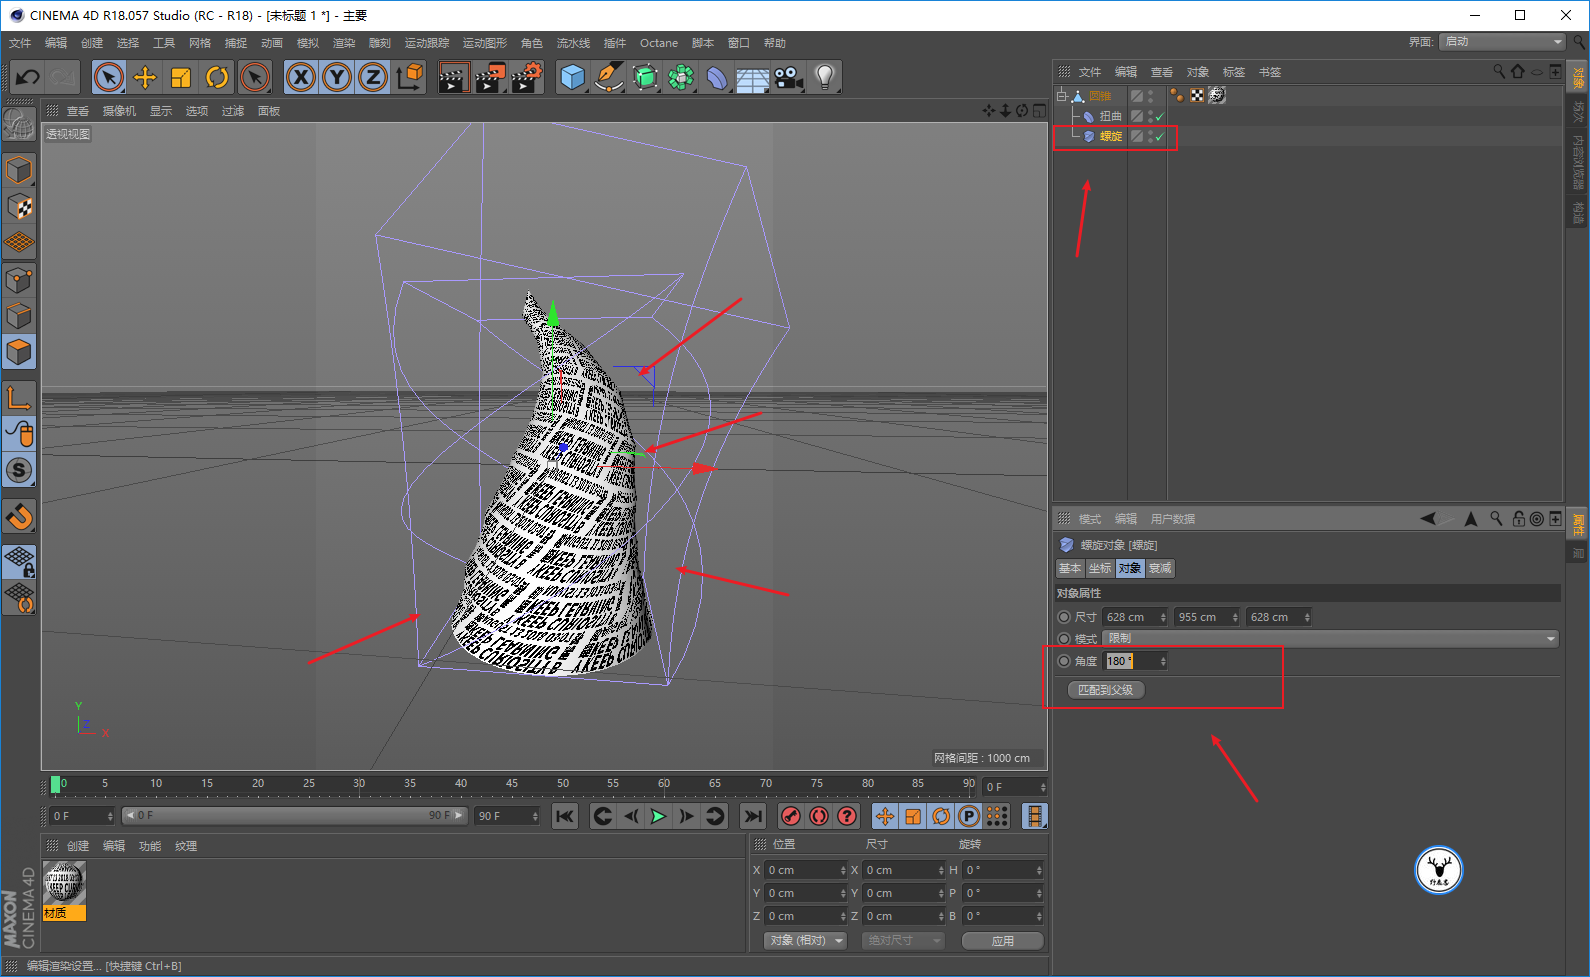This screenshot has height=977, width=1590.
Task: Click frame 45 on the timeline
Action: pos(512,785)
